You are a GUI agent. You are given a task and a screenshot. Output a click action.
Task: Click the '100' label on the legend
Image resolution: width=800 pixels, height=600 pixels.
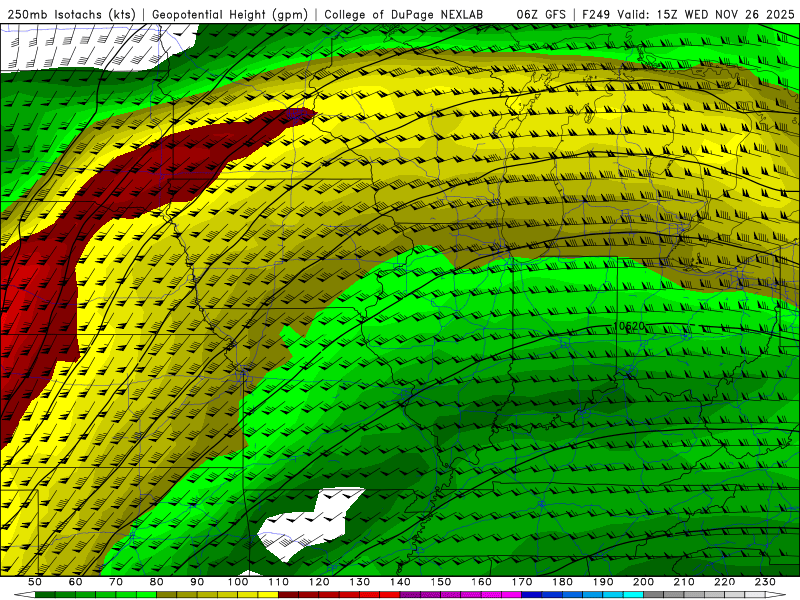[x=238, y=582]
